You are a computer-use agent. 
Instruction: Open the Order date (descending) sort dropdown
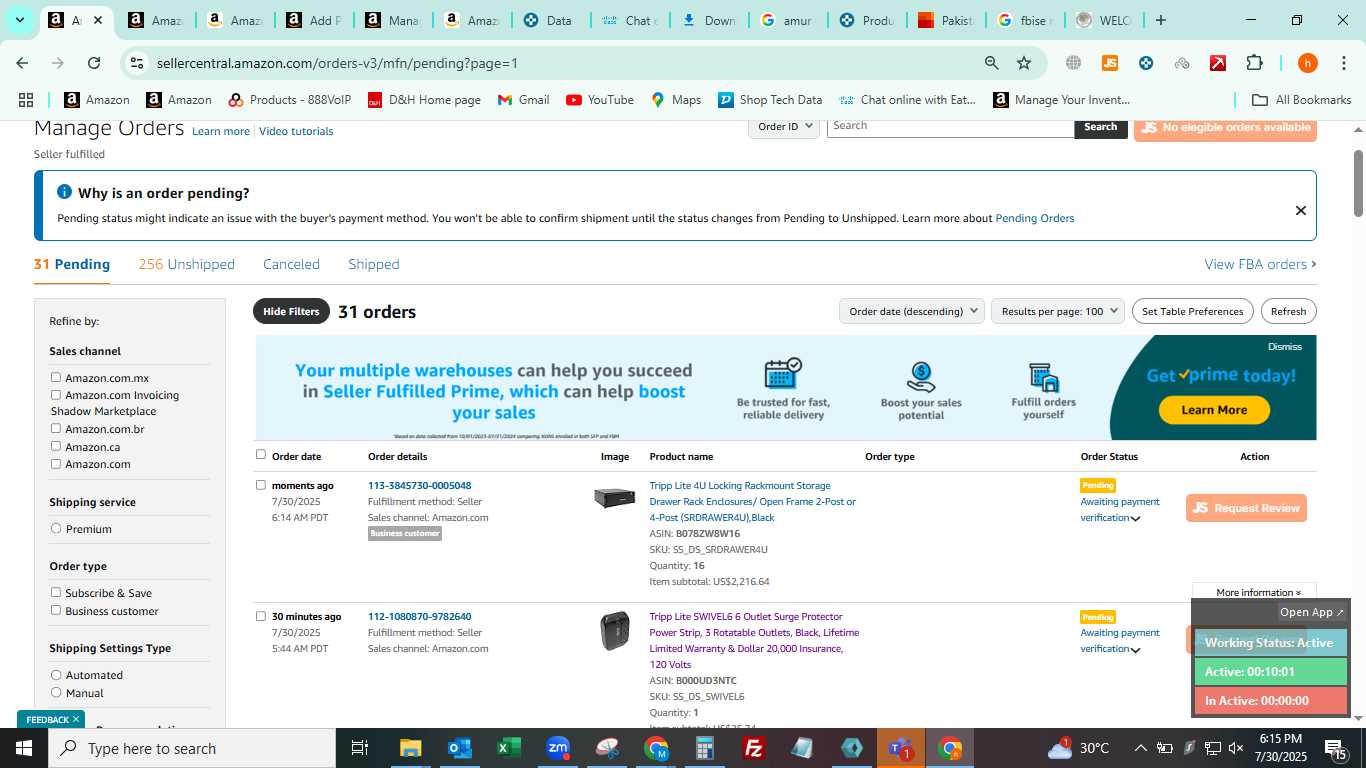(912, 311)
